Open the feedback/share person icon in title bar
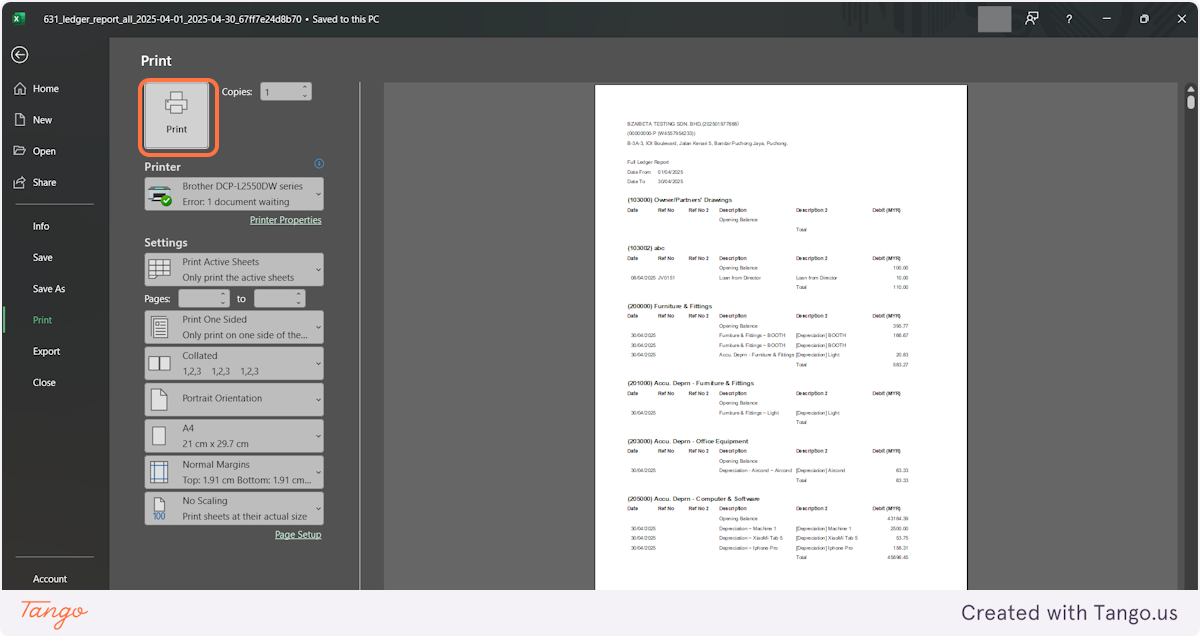1200x636 pixels. pyautogui.click(x=1032, y=19)
